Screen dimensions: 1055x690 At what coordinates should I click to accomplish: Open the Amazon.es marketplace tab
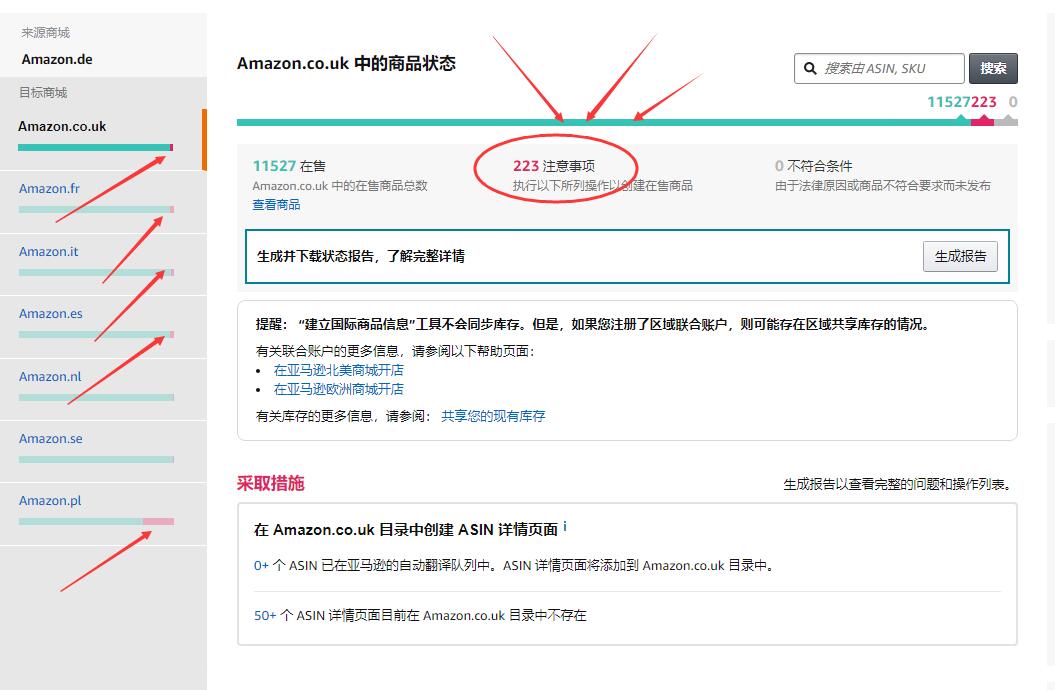[50, 313]
